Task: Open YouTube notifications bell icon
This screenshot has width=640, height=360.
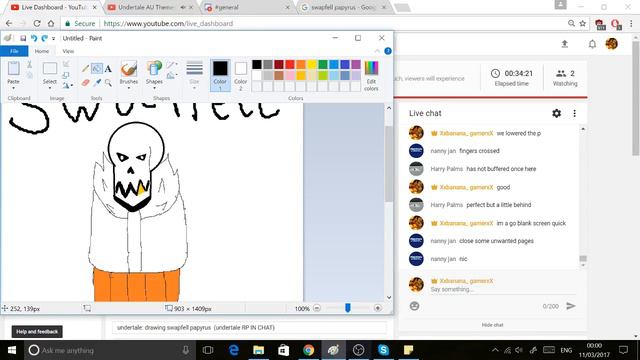Action: (592, 44)
